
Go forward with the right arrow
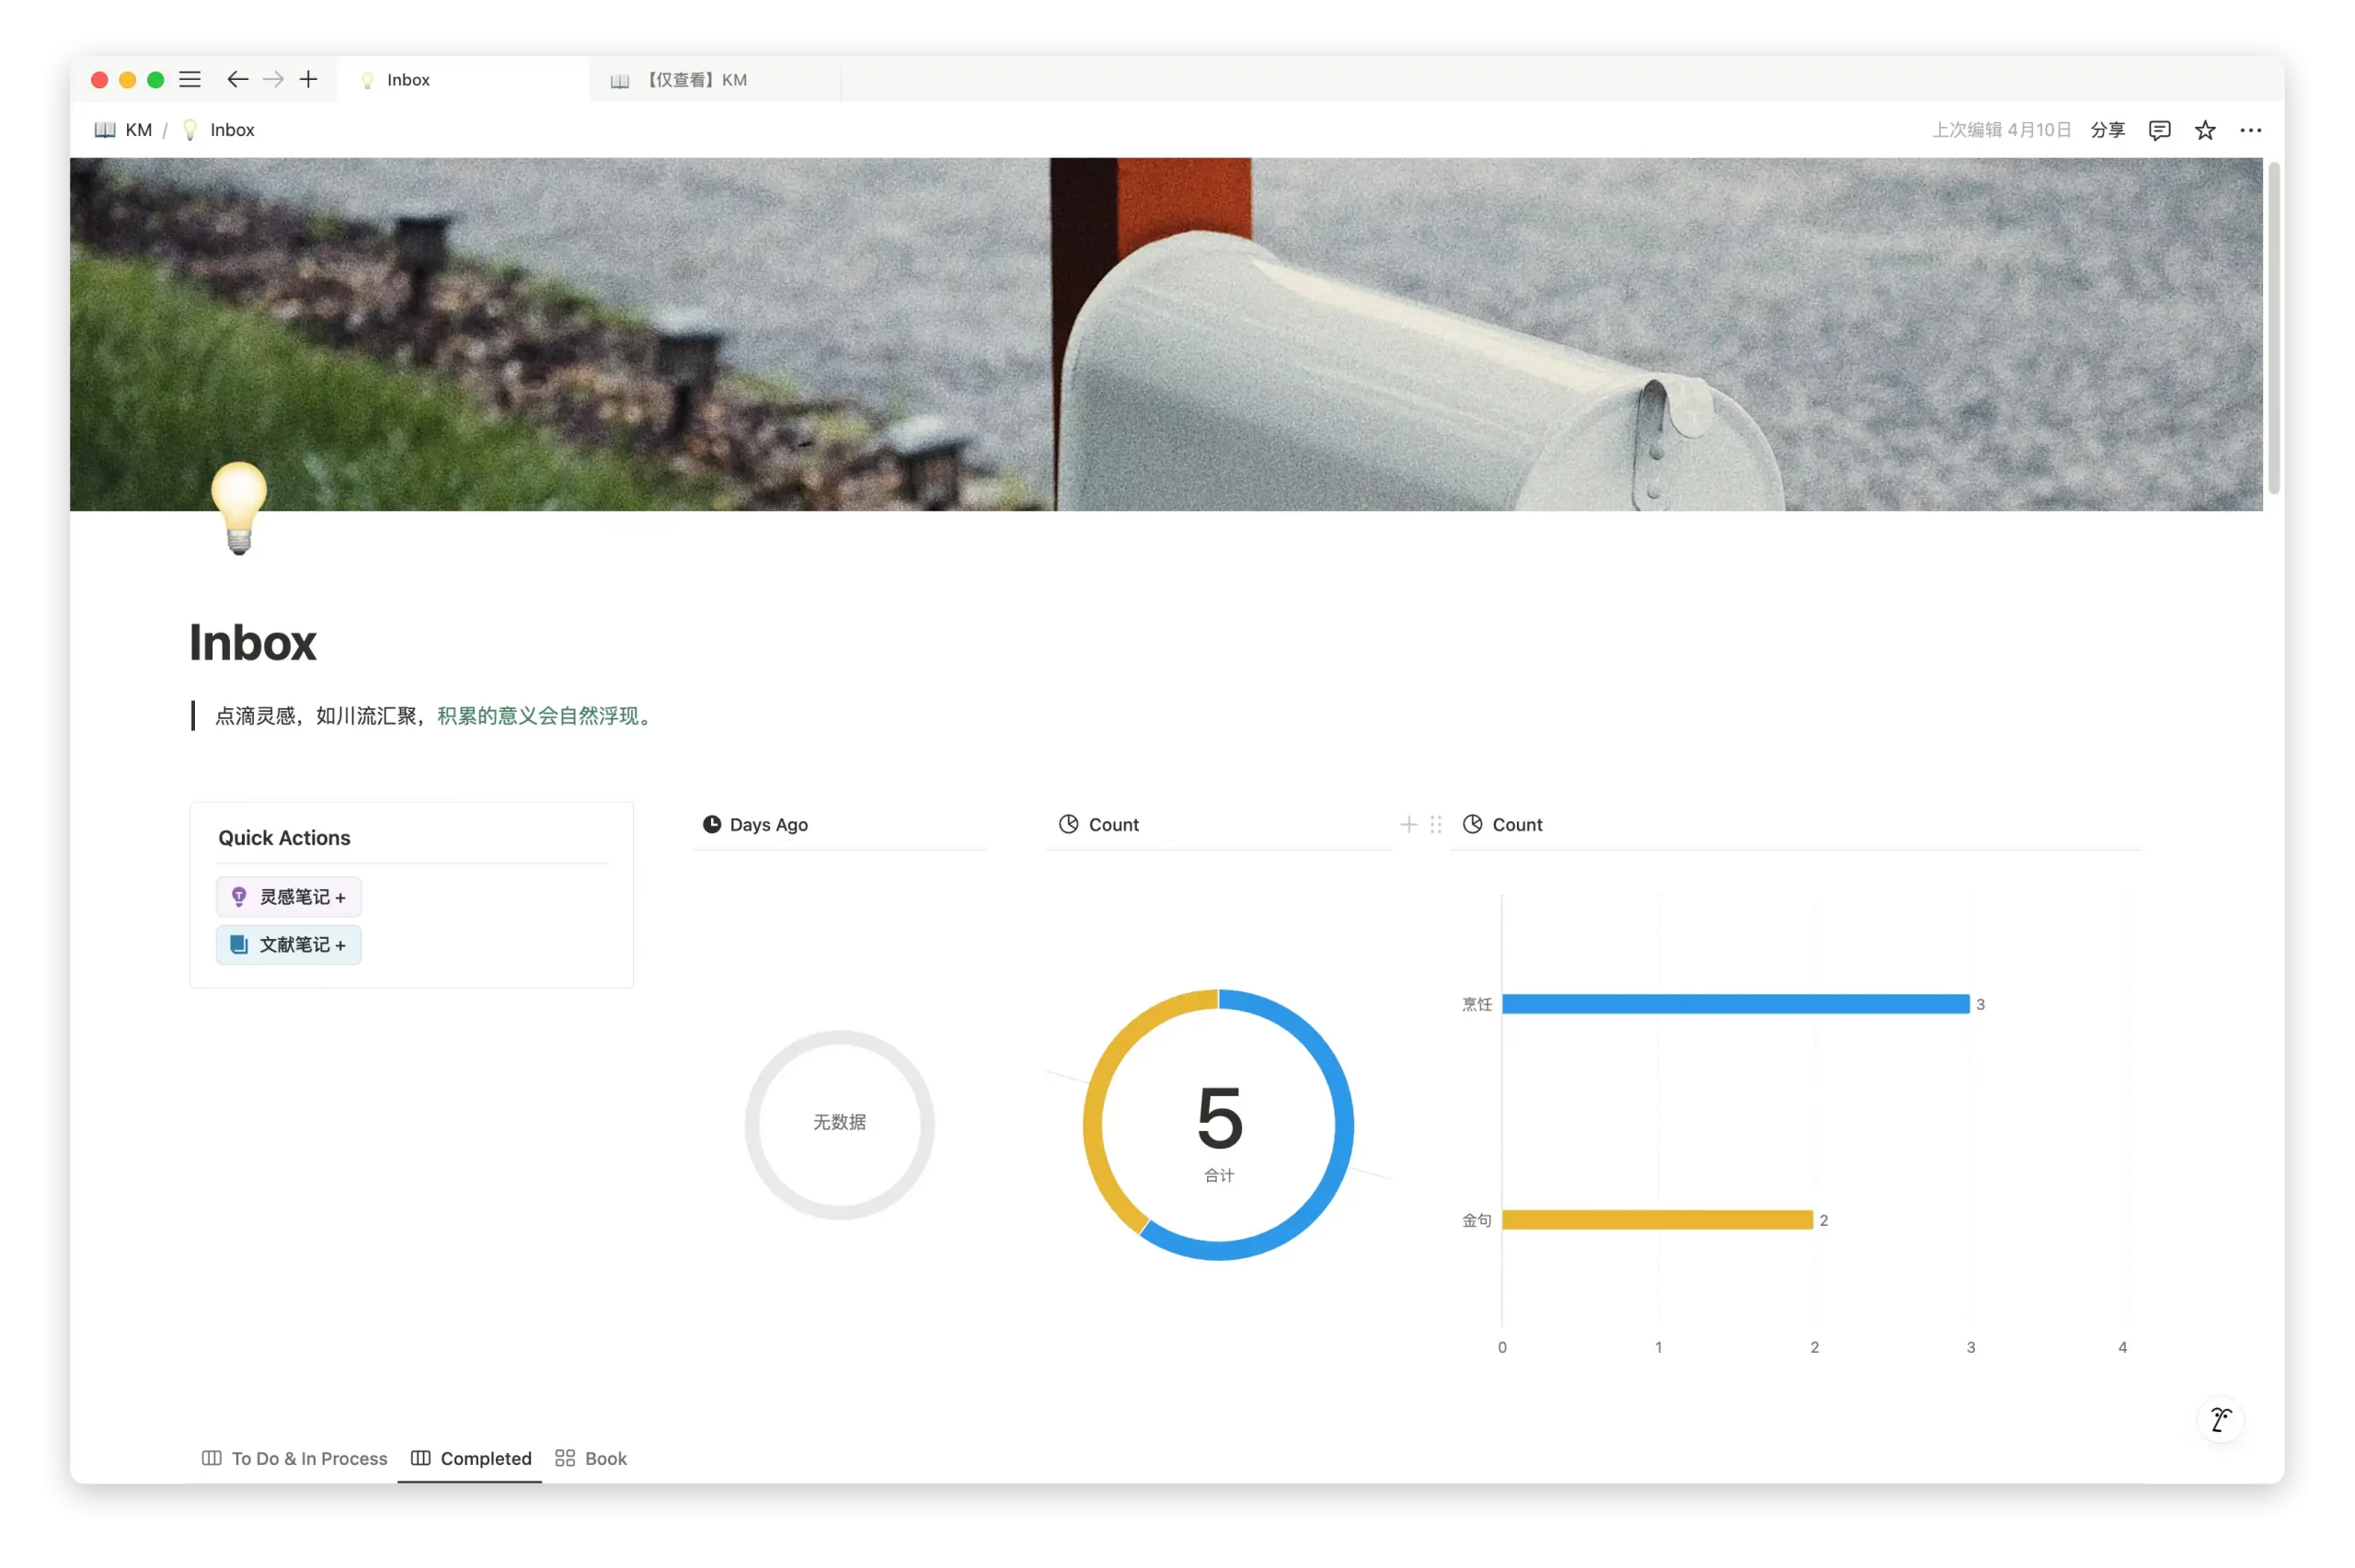pos(273,80)
